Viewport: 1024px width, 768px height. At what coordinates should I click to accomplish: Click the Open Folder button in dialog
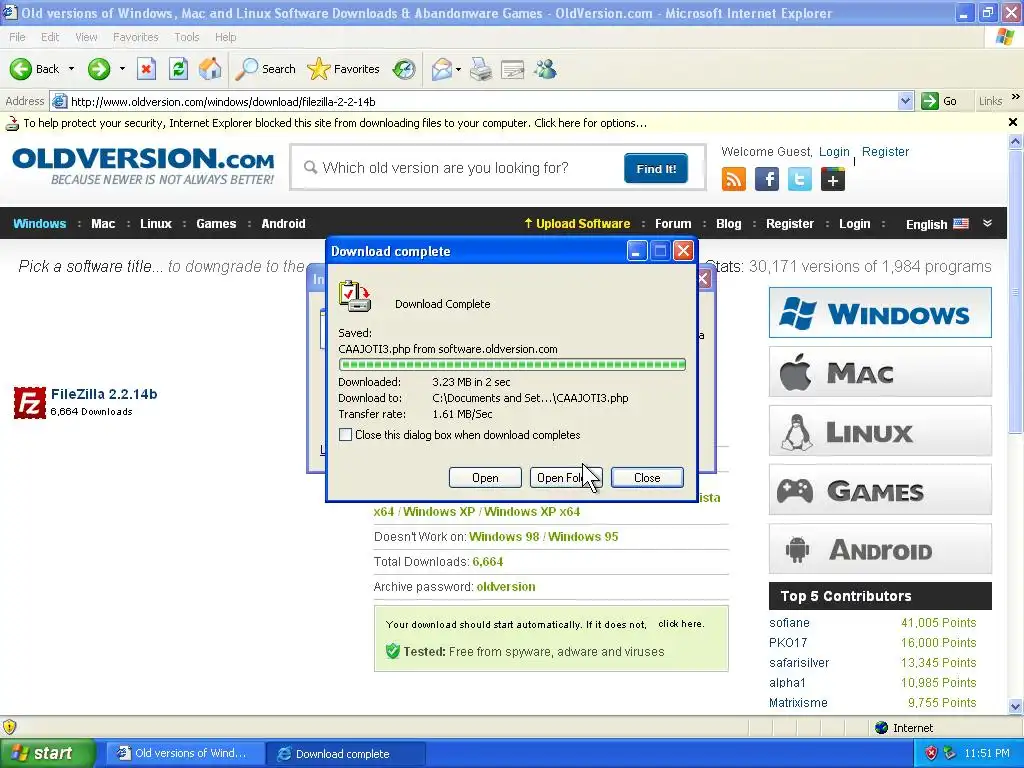pyautogui.click(x=566, y=477)
